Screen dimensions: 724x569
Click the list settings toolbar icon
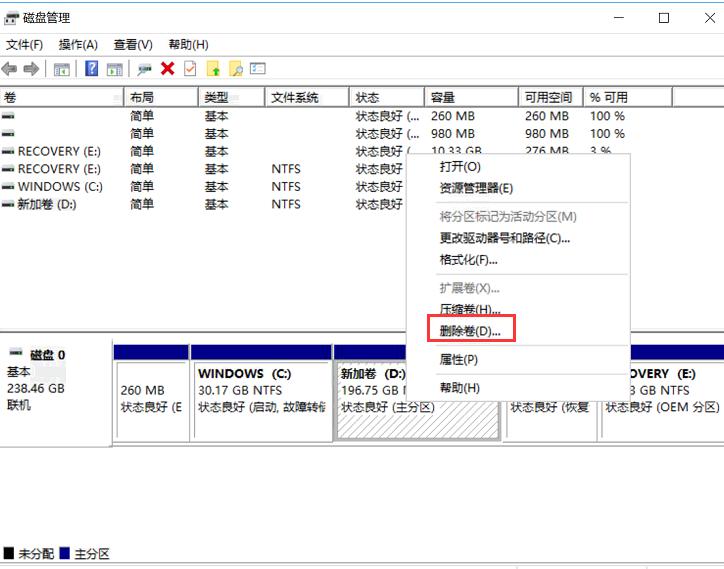coord(258,69)
